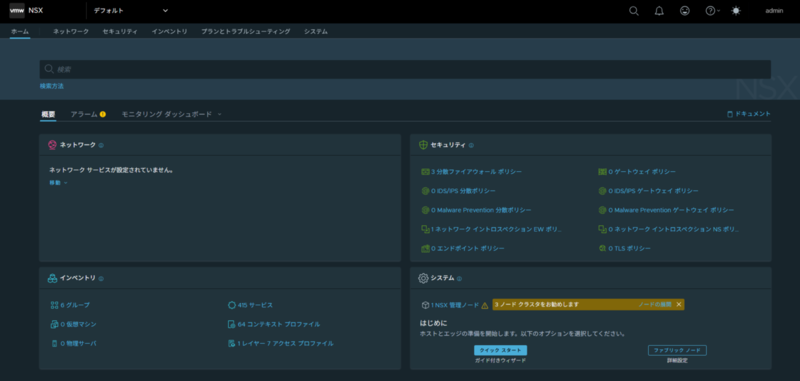Click the ネットワーク panel icon
The image size is (800, 381).
[x=52, y=145]
